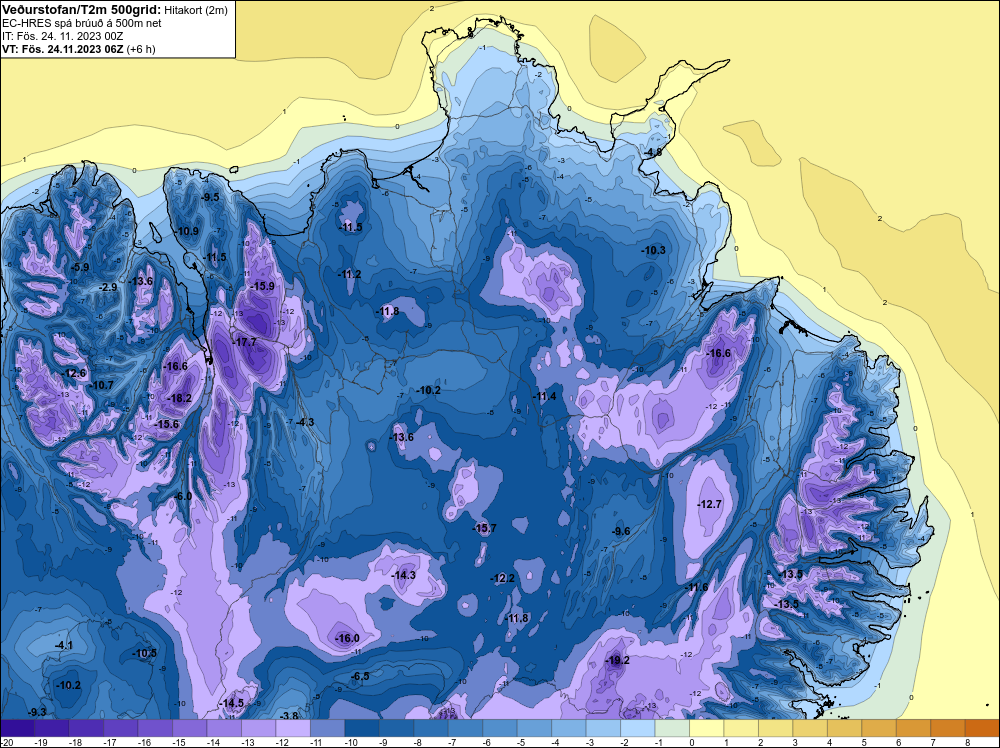
Task: Click the -11.4 temperature value
Action: coord(544,396)
